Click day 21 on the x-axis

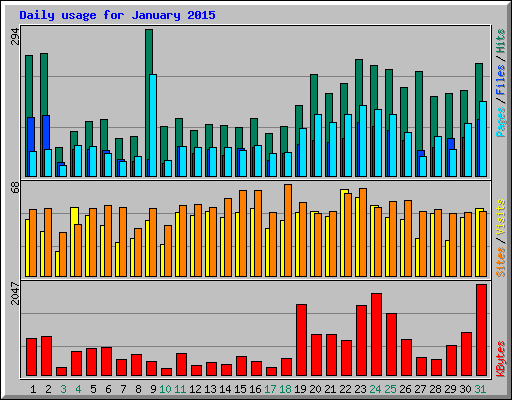[330, 389]
